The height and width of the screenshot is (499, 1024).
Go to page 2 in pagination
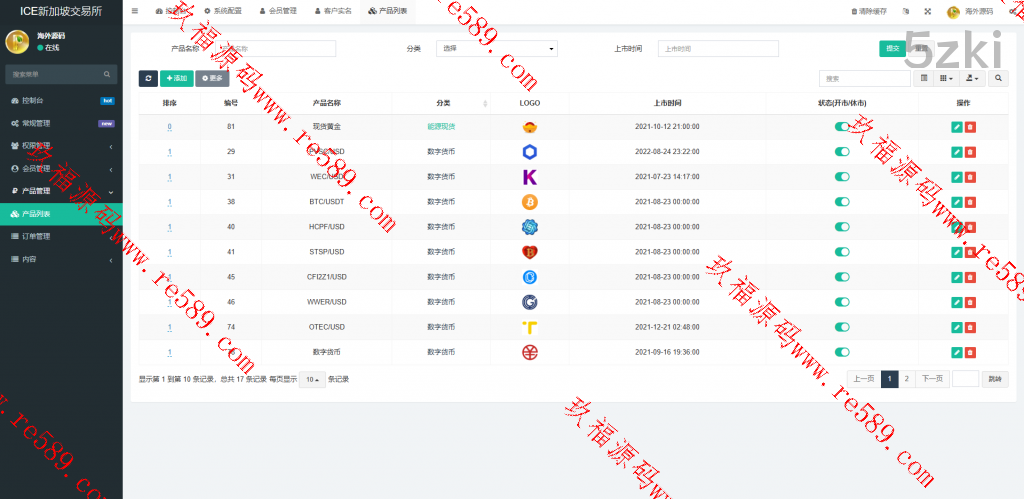(907, 379)
